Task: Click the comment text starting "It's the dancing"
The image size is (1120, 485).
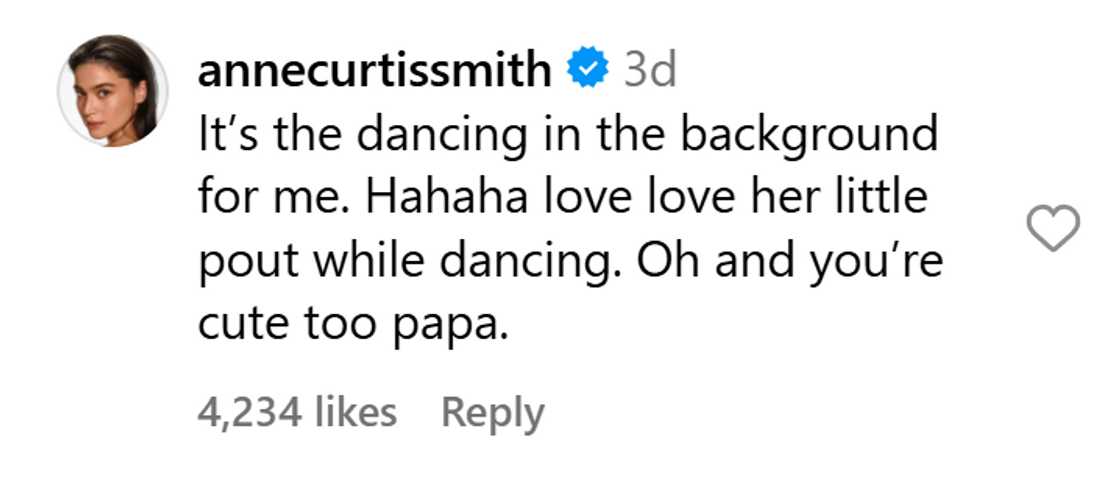Action: pos(567,134)
